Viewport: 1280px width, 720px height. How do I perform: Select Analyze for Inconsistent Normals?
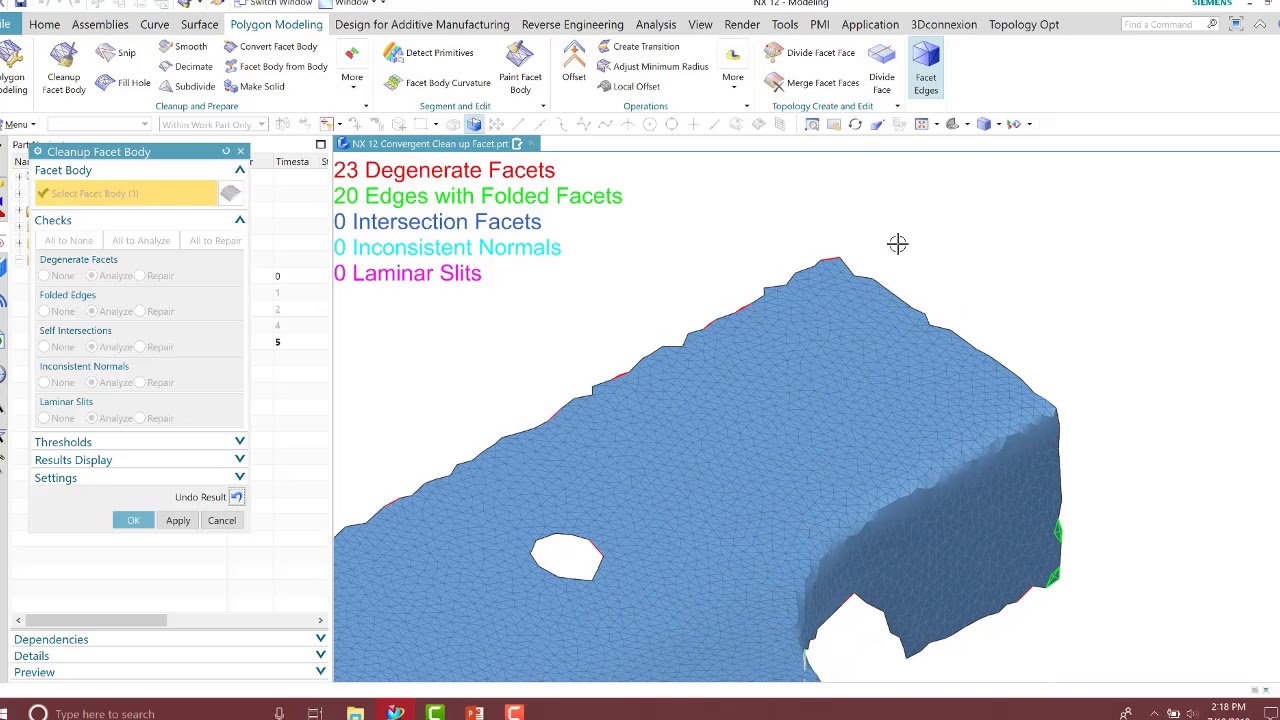pyautogui.click(x=92, y=383)
